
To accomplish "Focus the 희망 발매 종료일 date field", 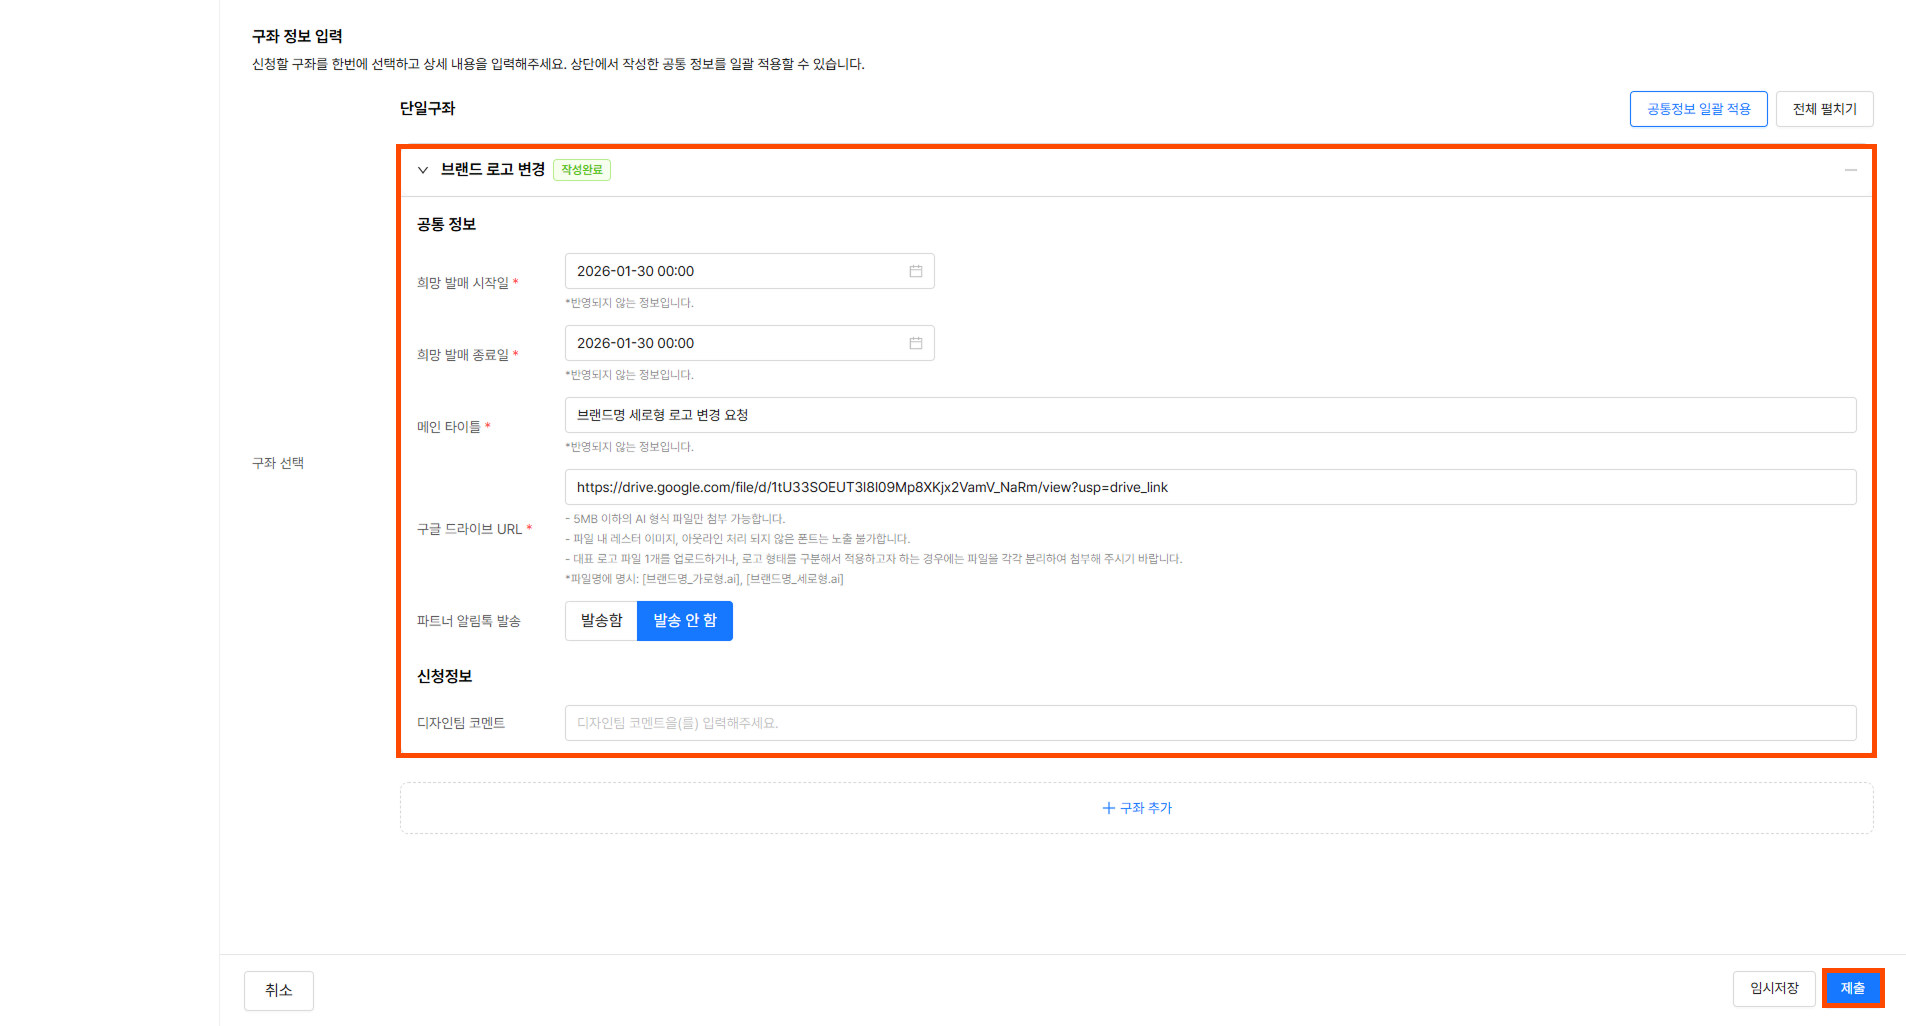I will [735, 343].
